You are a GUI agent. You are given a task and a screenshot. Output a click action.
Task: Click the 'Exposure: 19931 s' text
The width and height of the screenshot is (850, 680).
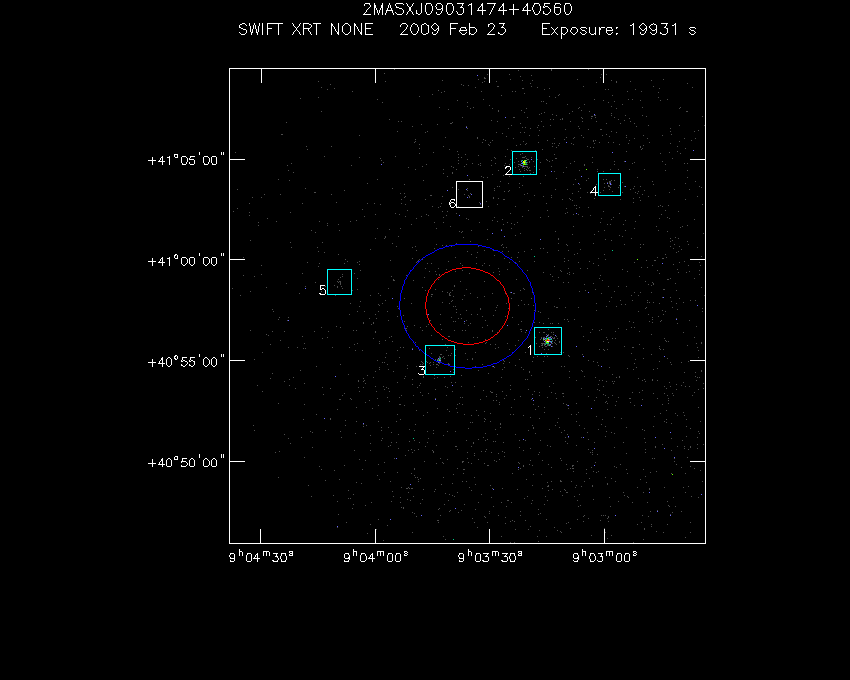point(619,29)
